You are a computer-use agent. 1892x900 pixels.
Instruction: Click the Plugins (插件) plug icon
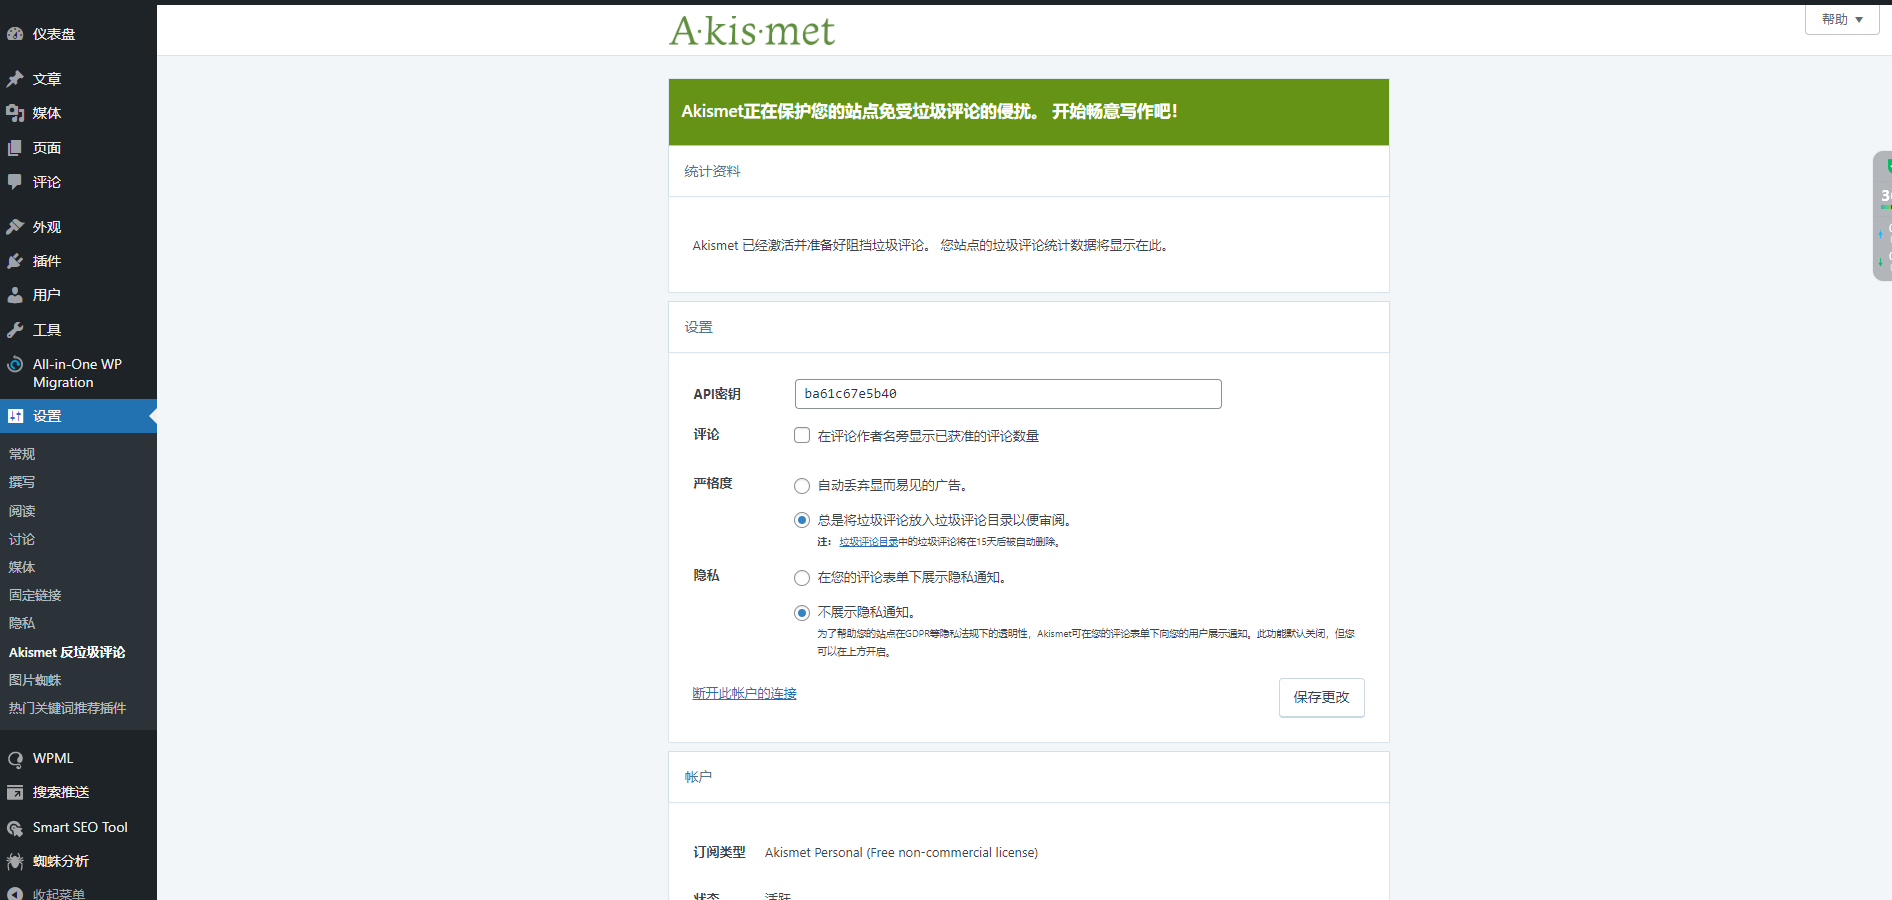(15, 261)
